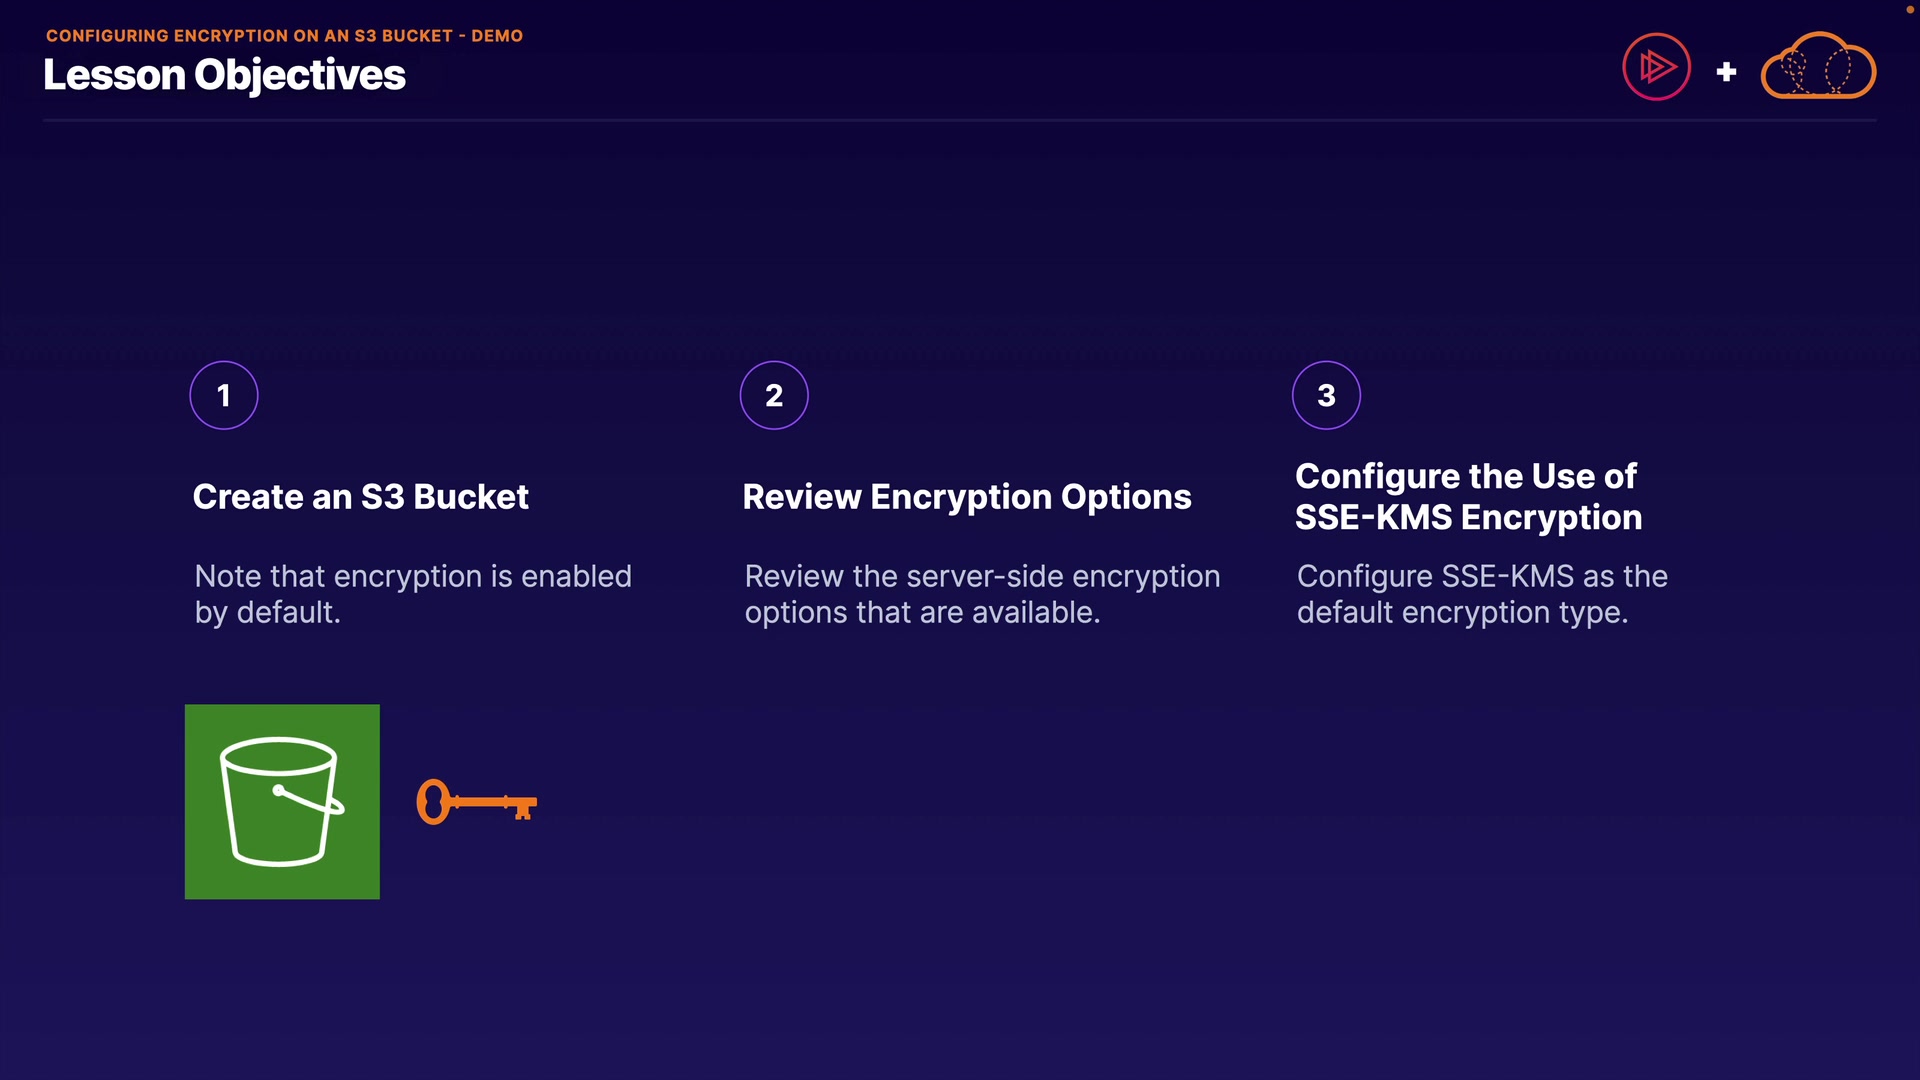Click the numbered circle 1
The height and width of the screenshot is (1080, 1920).
[224, 395]
